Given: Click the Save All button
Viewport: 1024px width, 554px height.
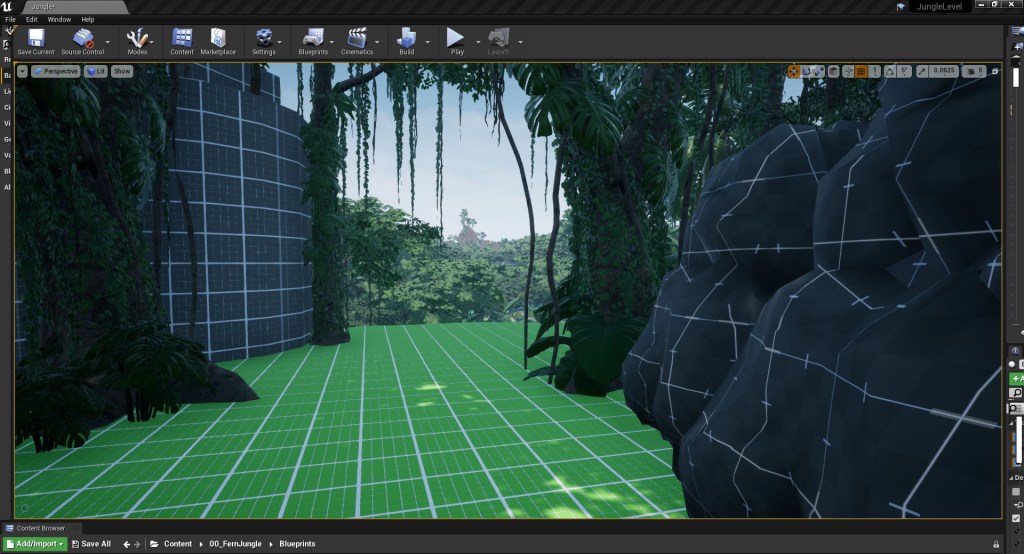Looking at the screenshot, I should coord(91,544).
